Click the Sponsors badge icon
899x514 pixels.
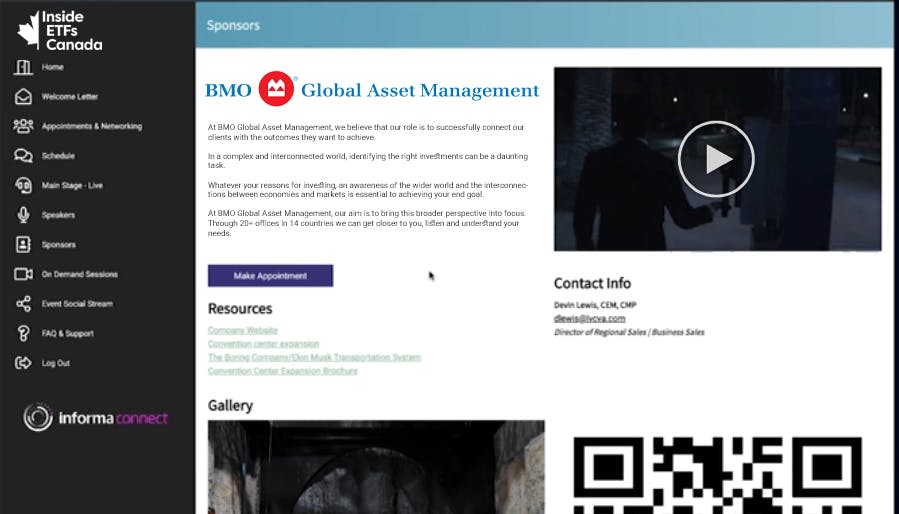[23, 244]
